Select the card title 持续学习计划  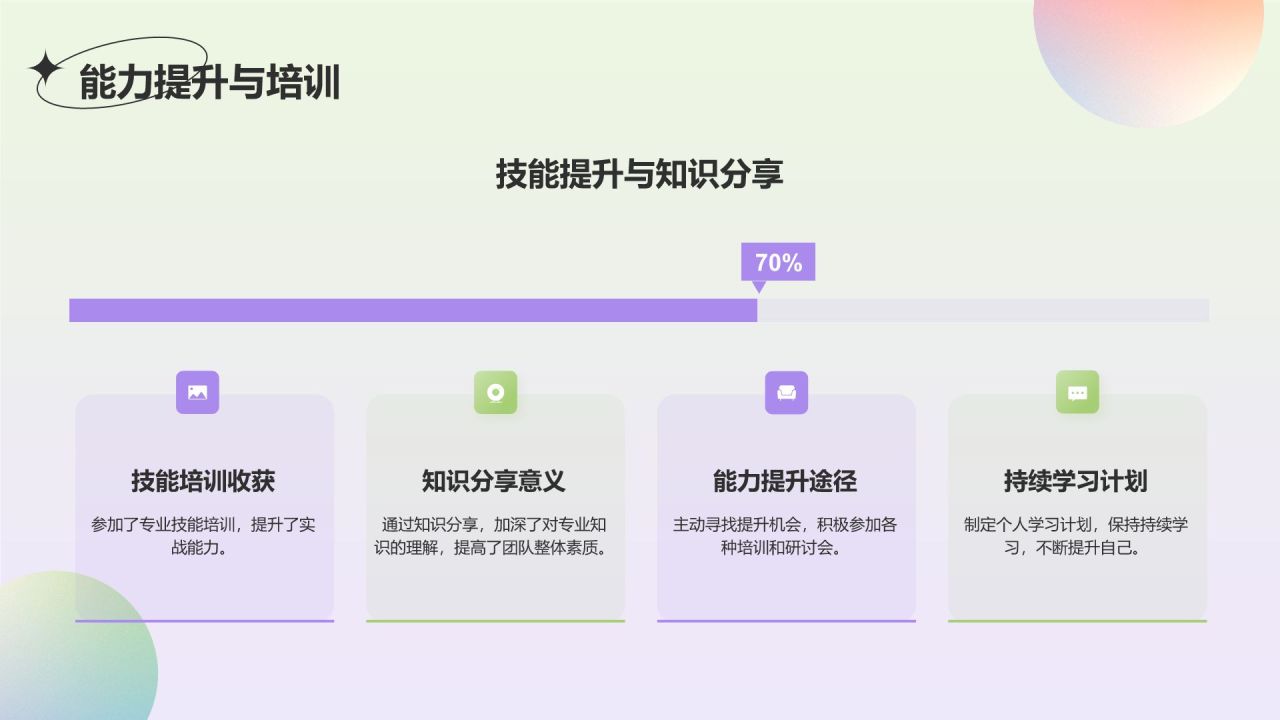(x=1076, y=481)
